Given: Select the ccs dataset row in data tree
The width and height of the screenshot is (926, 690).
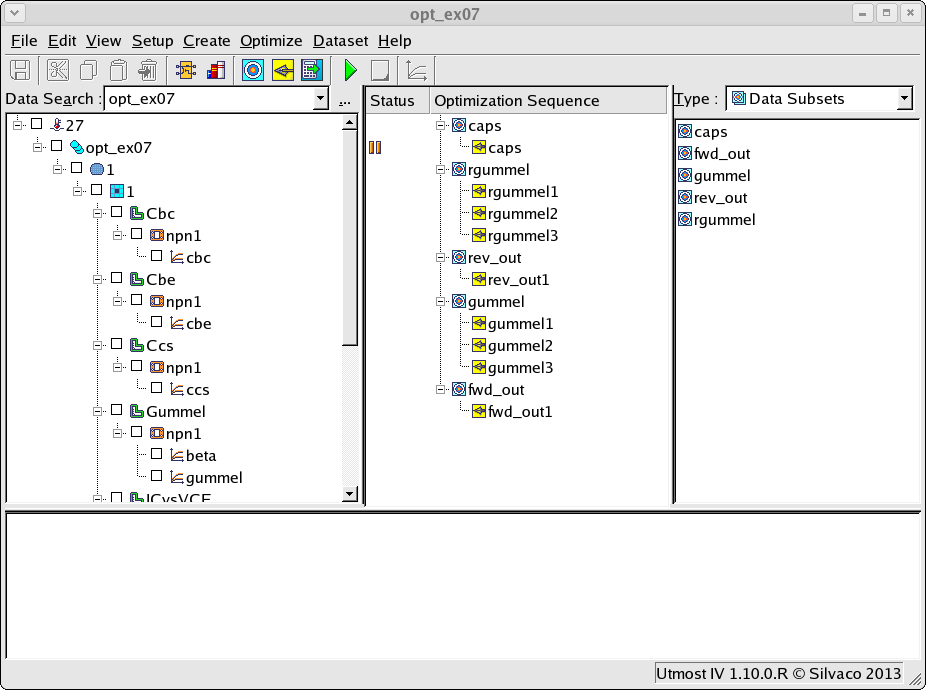Looking at the screenshot, I should pos(190,390).
